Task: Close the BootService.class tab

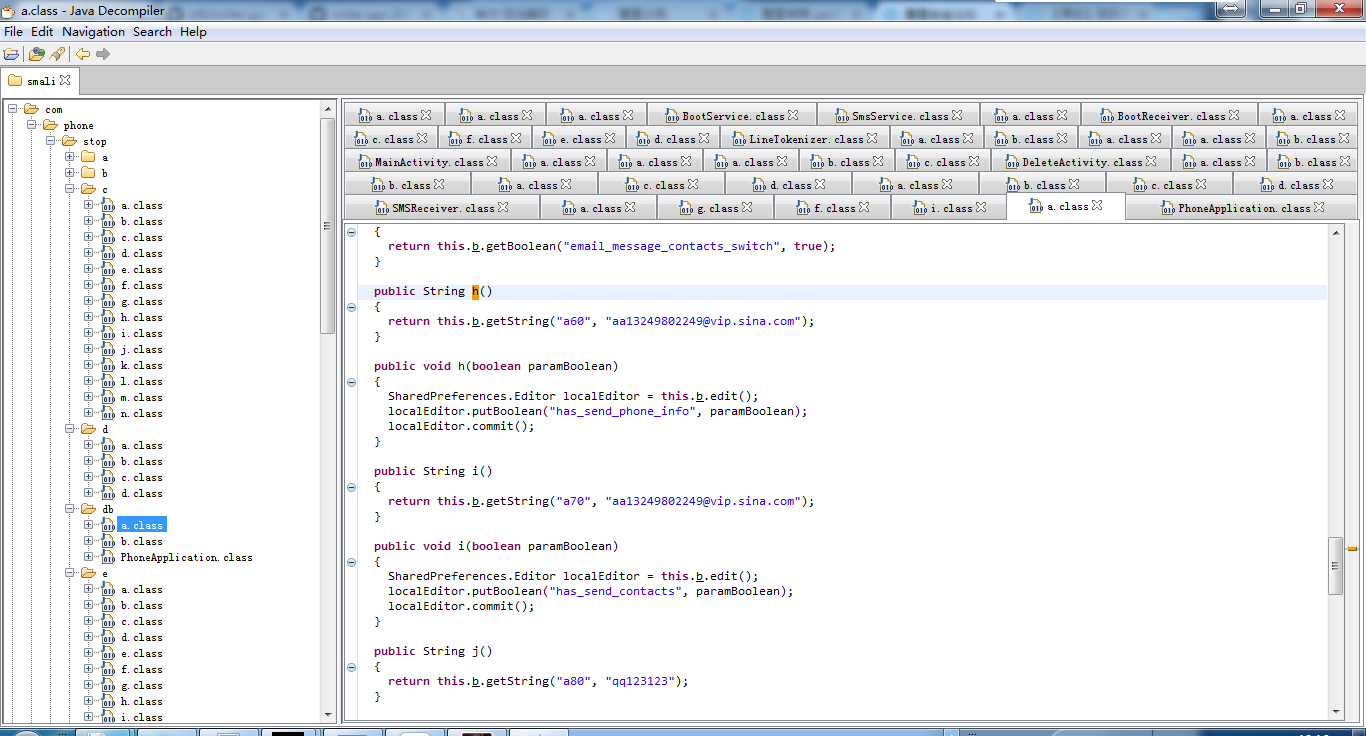Action: [793, 115]
